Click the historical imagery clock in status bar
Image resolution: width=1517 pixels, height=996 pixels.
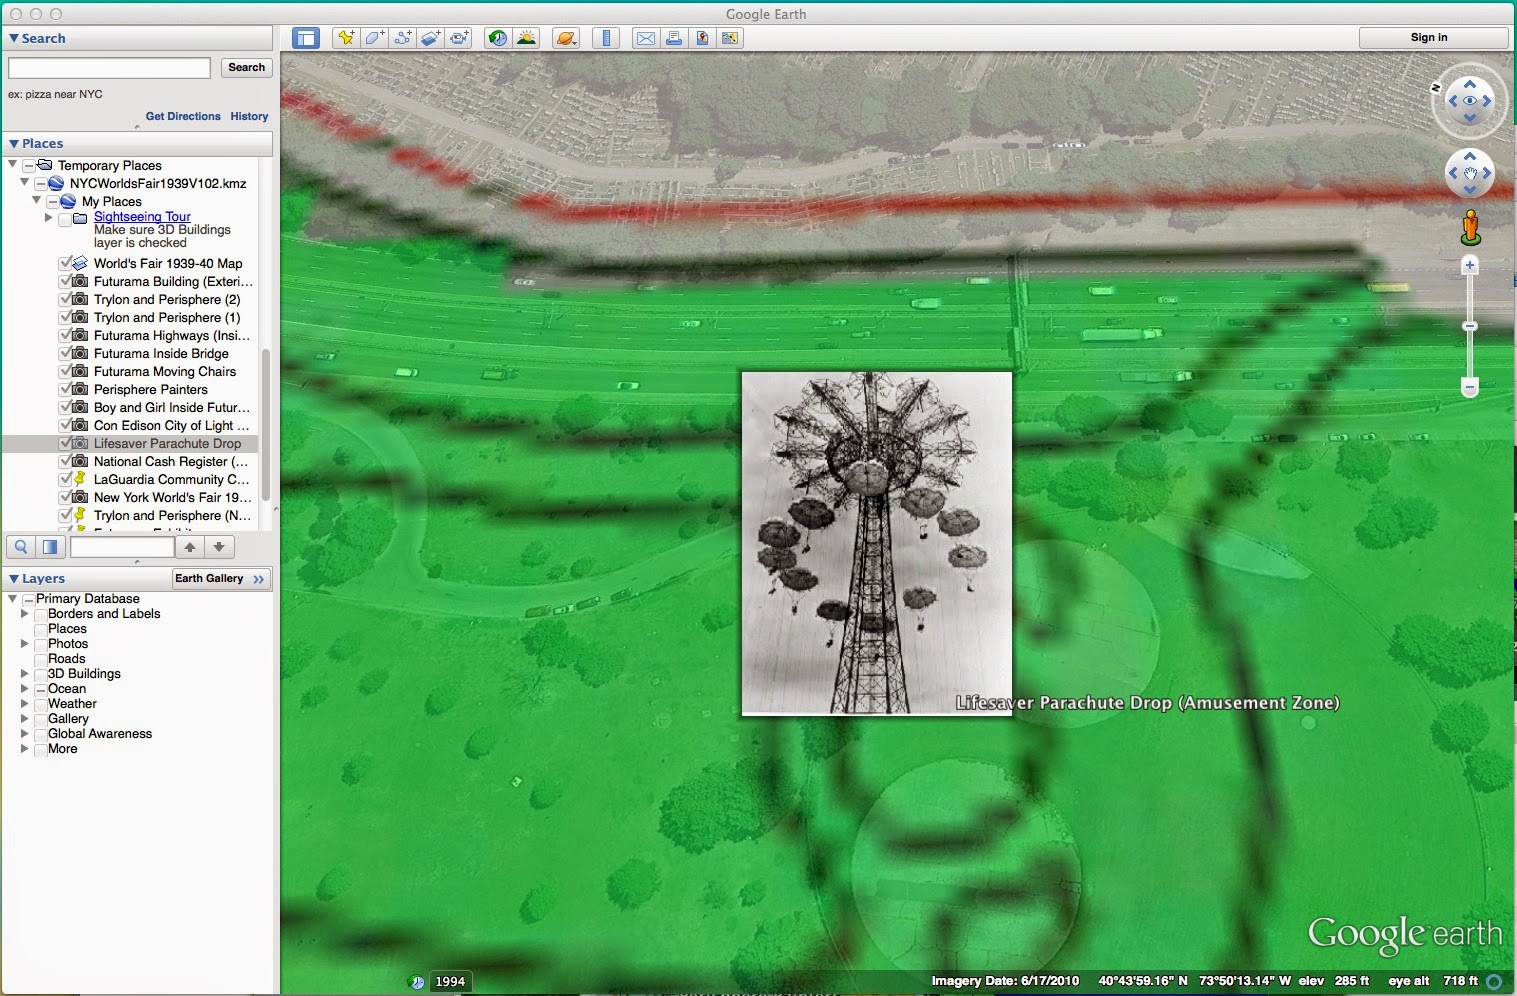[417, 982]
